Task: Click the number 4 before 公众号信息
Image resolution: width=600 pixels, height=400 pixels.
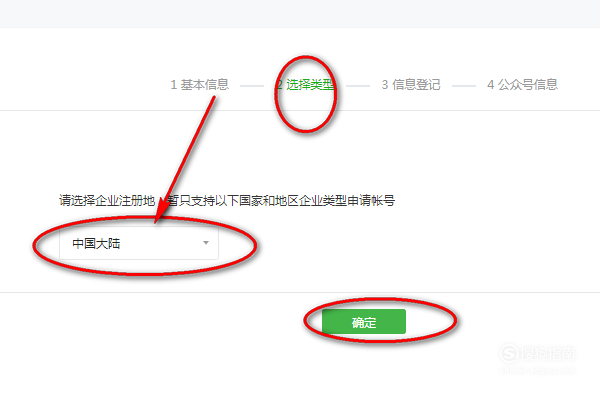Action: point(491,85)
